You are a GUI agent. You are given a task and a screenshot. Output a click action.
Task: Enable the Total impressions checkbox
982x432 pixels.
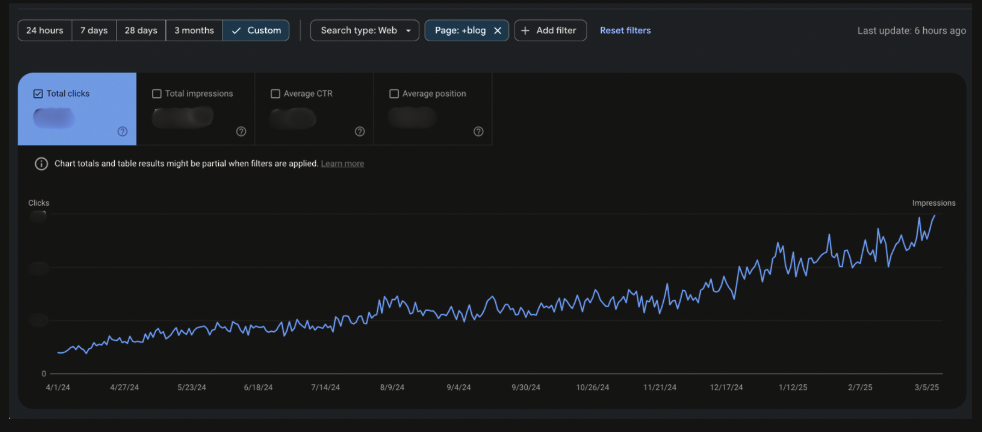point(157,94)
